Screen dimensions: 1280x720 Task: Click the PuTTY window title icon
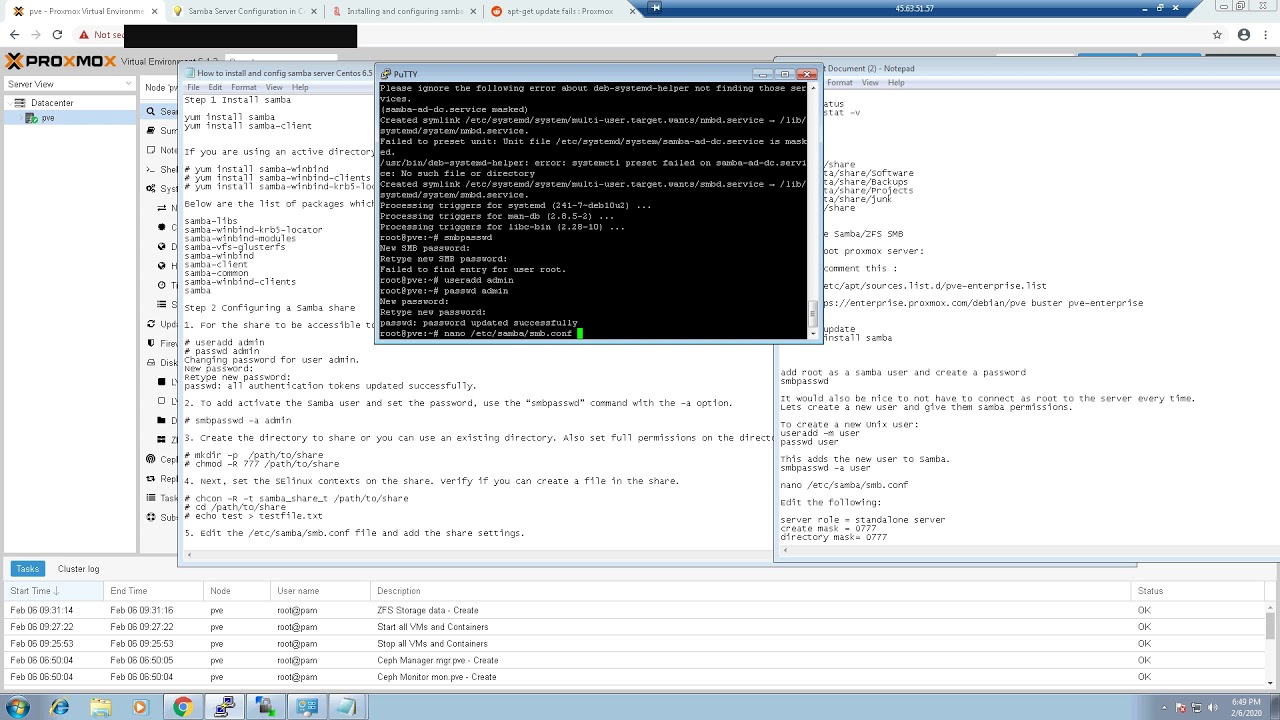click(x=386, y=74)
